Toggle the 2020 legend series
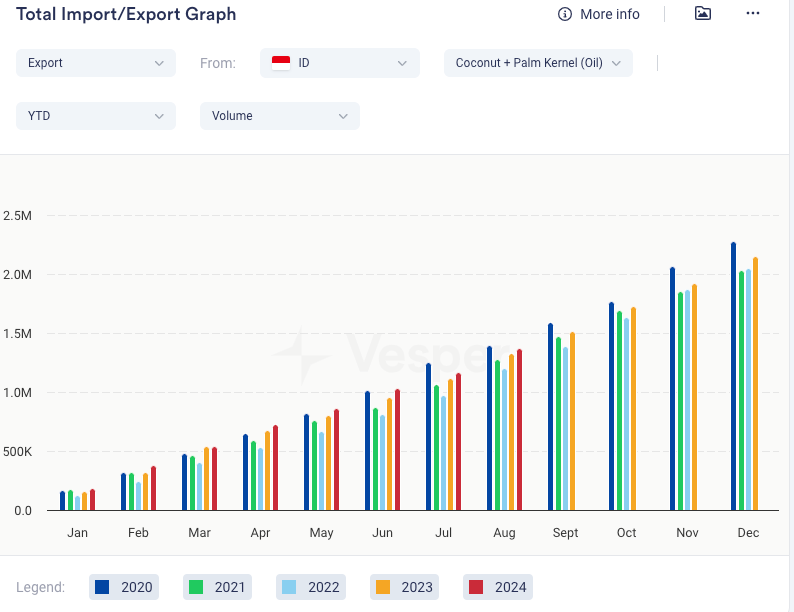Screen dimensions: 794x612 click(x=124, y=587)
